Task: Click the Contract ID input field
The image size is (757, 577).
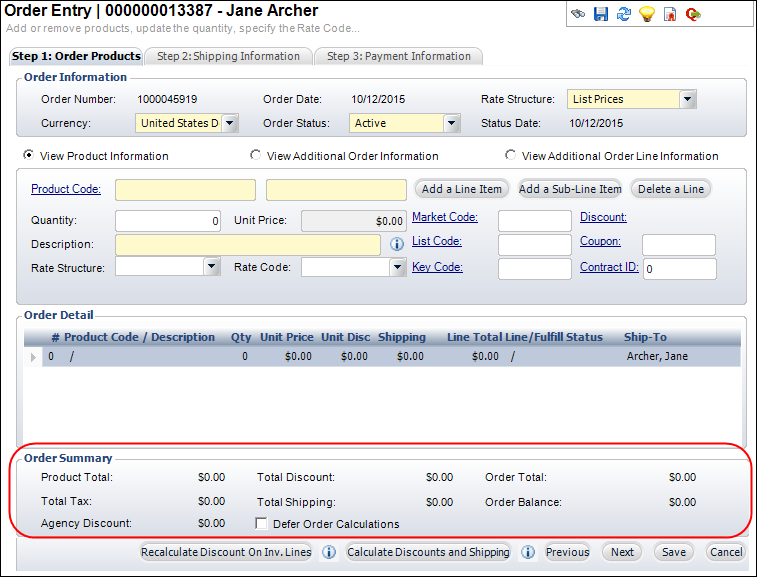Action: coord(680,269)
